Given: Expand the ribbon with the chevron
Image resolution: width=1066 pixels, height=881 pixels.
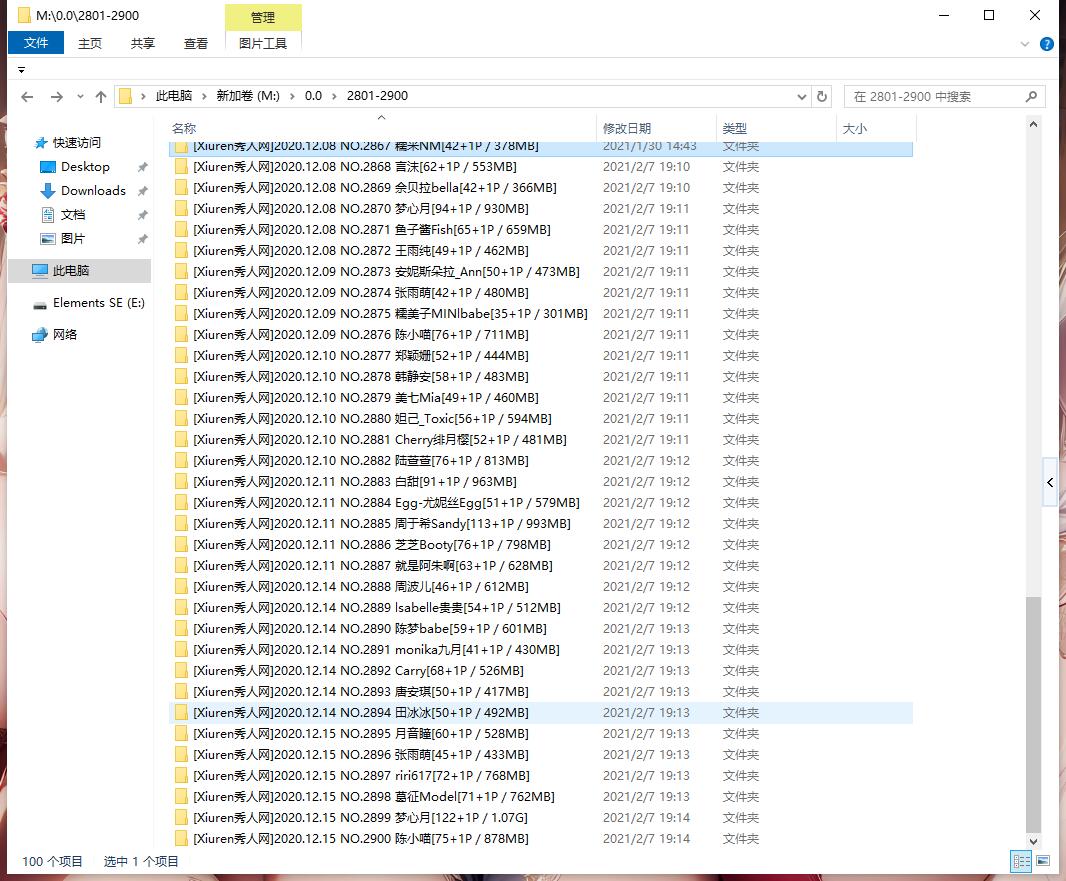Looking at the screenshot, I should [x=1025, y=44].
